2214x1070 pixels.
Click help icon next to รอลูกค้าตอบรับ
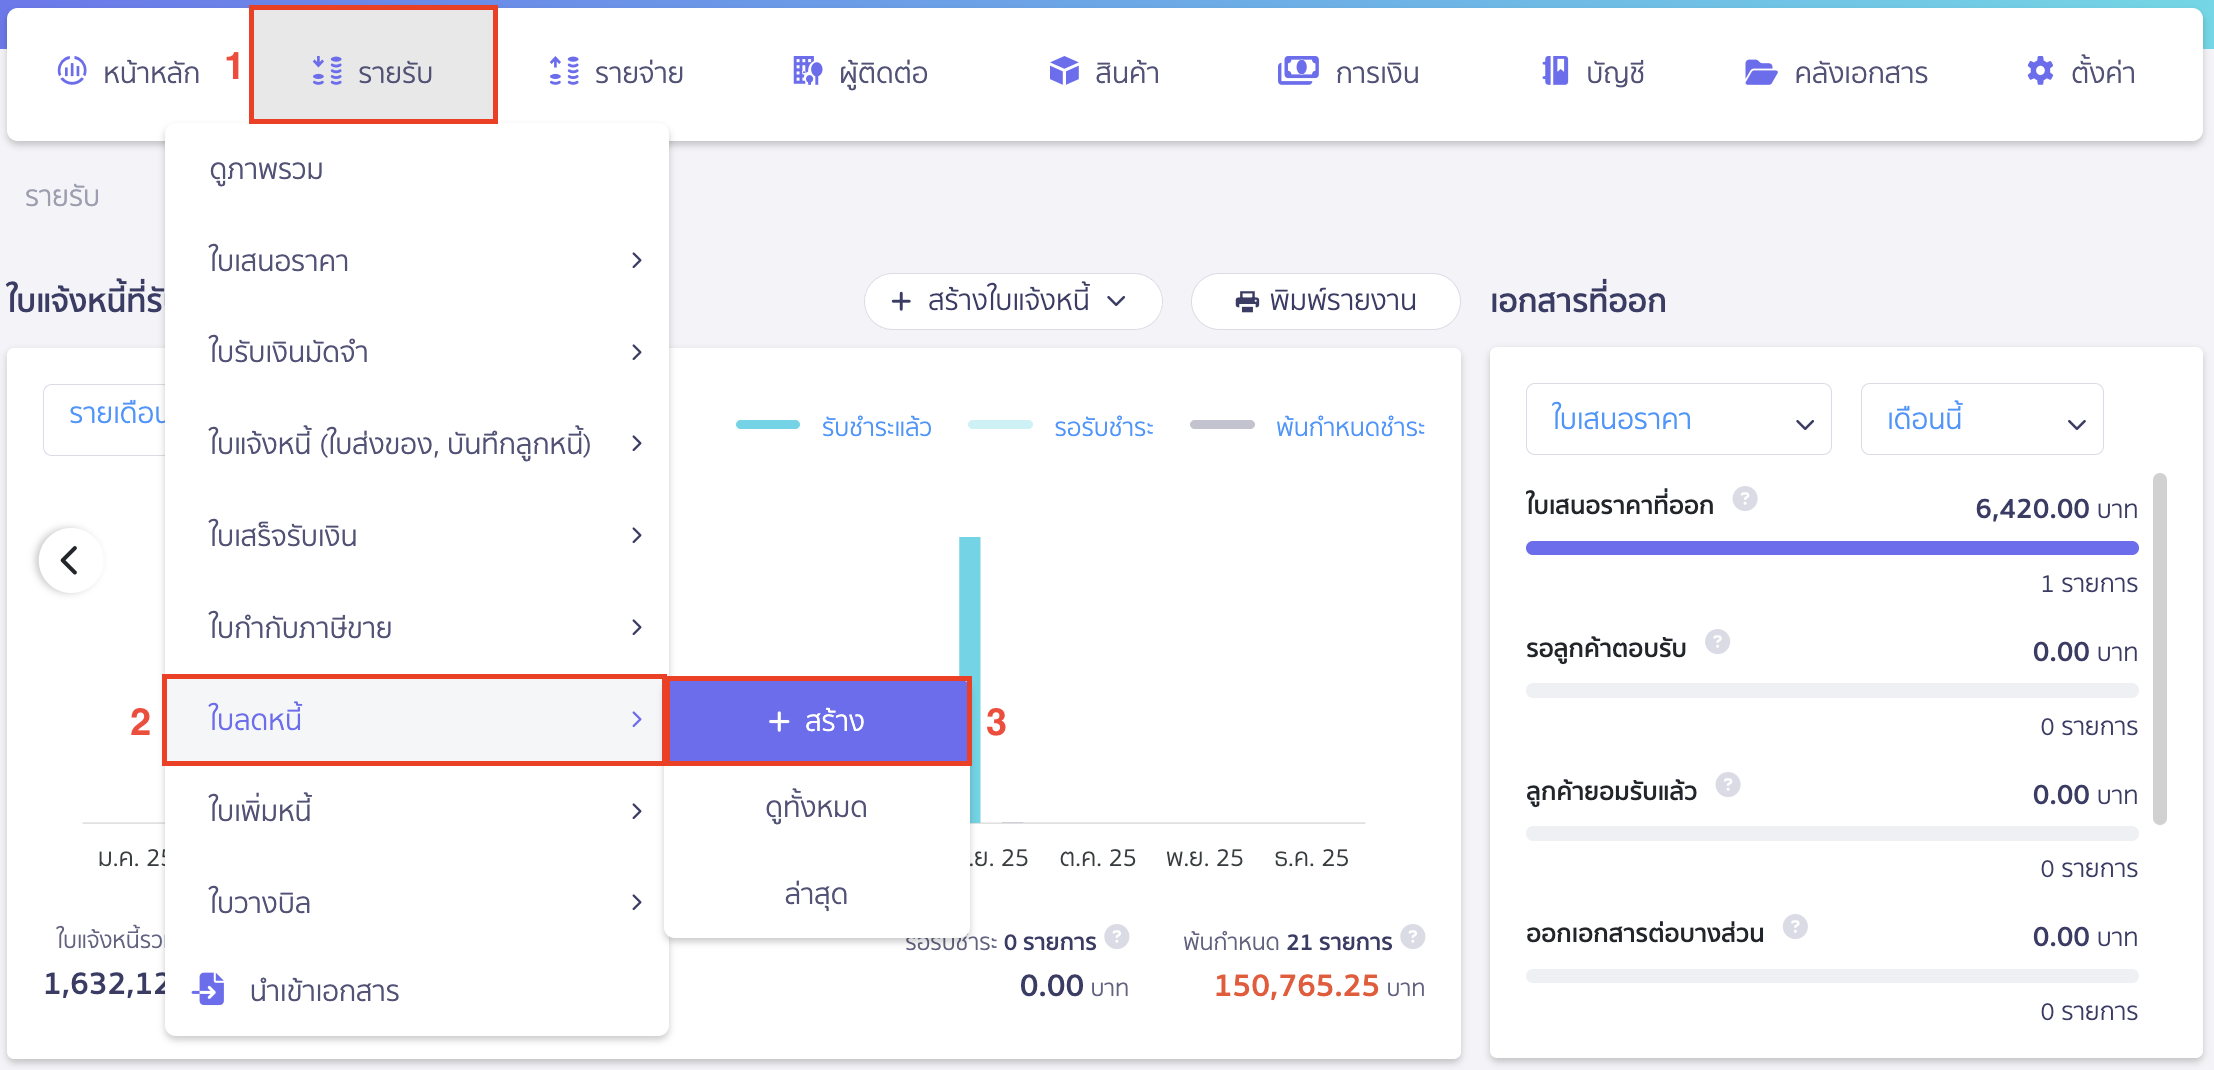click(x=1718, y=641)
